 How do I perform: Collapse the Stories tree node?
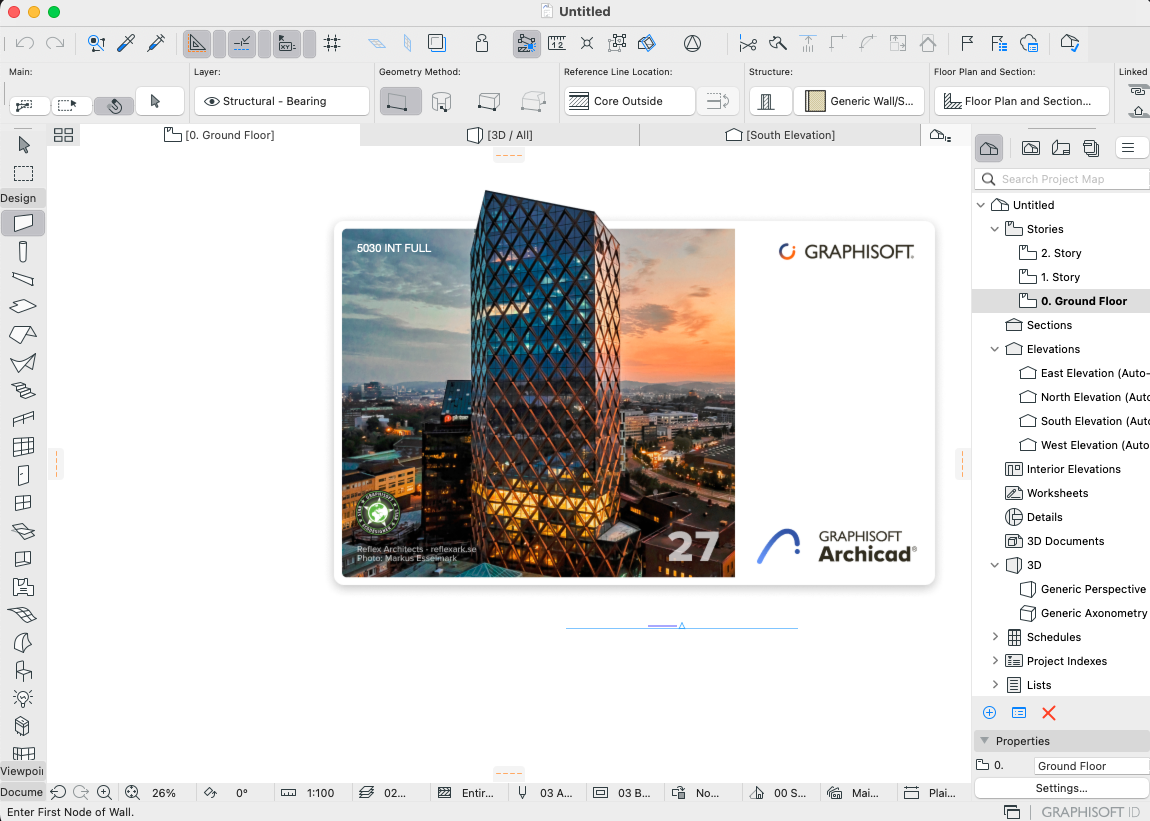[995, 229]
